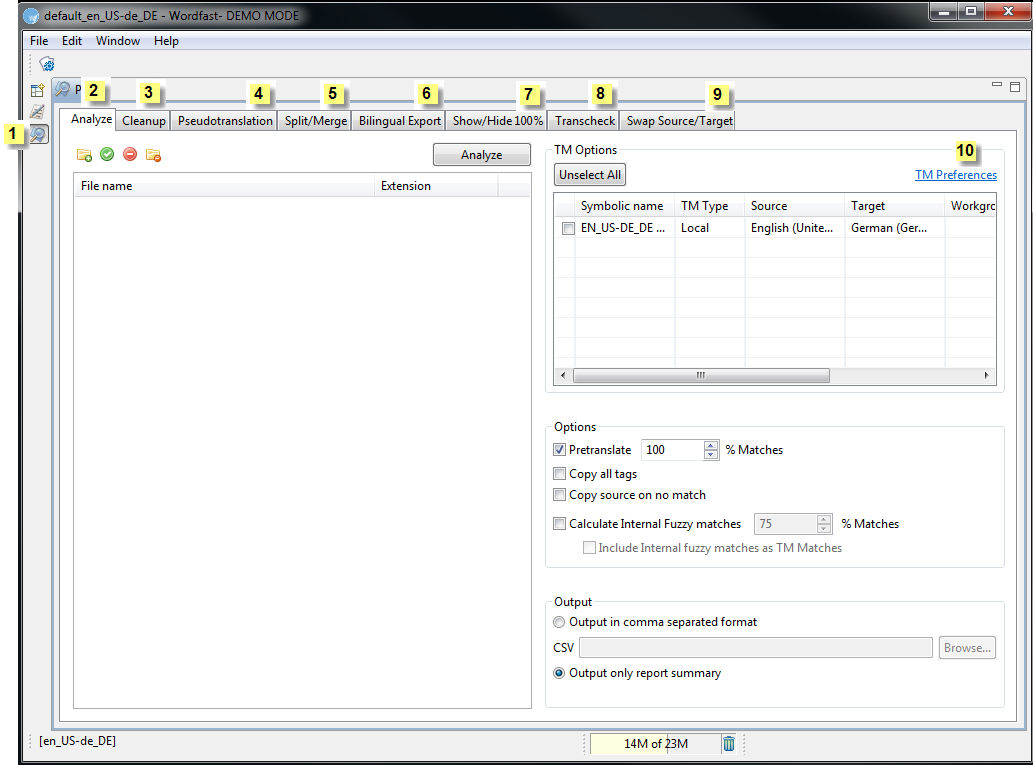The height and width of the screenshot is (765, 1033).
Task: Check Calculate Internal Fuzzy matches
Action: coord(559,524)
